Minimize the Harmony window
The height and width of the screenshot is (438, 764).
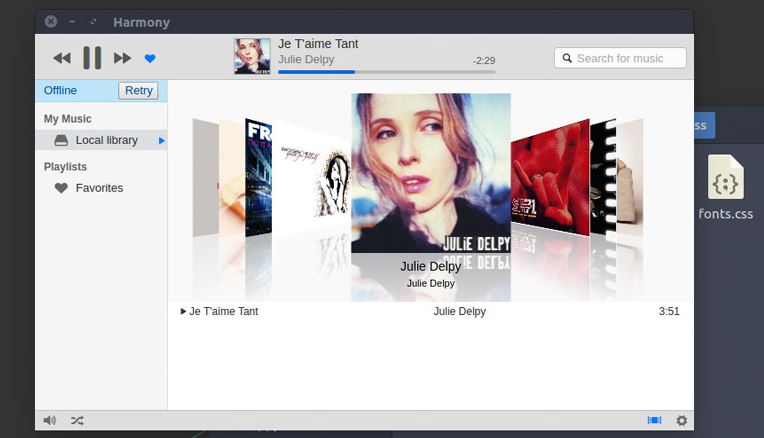(x=72, y=21)
